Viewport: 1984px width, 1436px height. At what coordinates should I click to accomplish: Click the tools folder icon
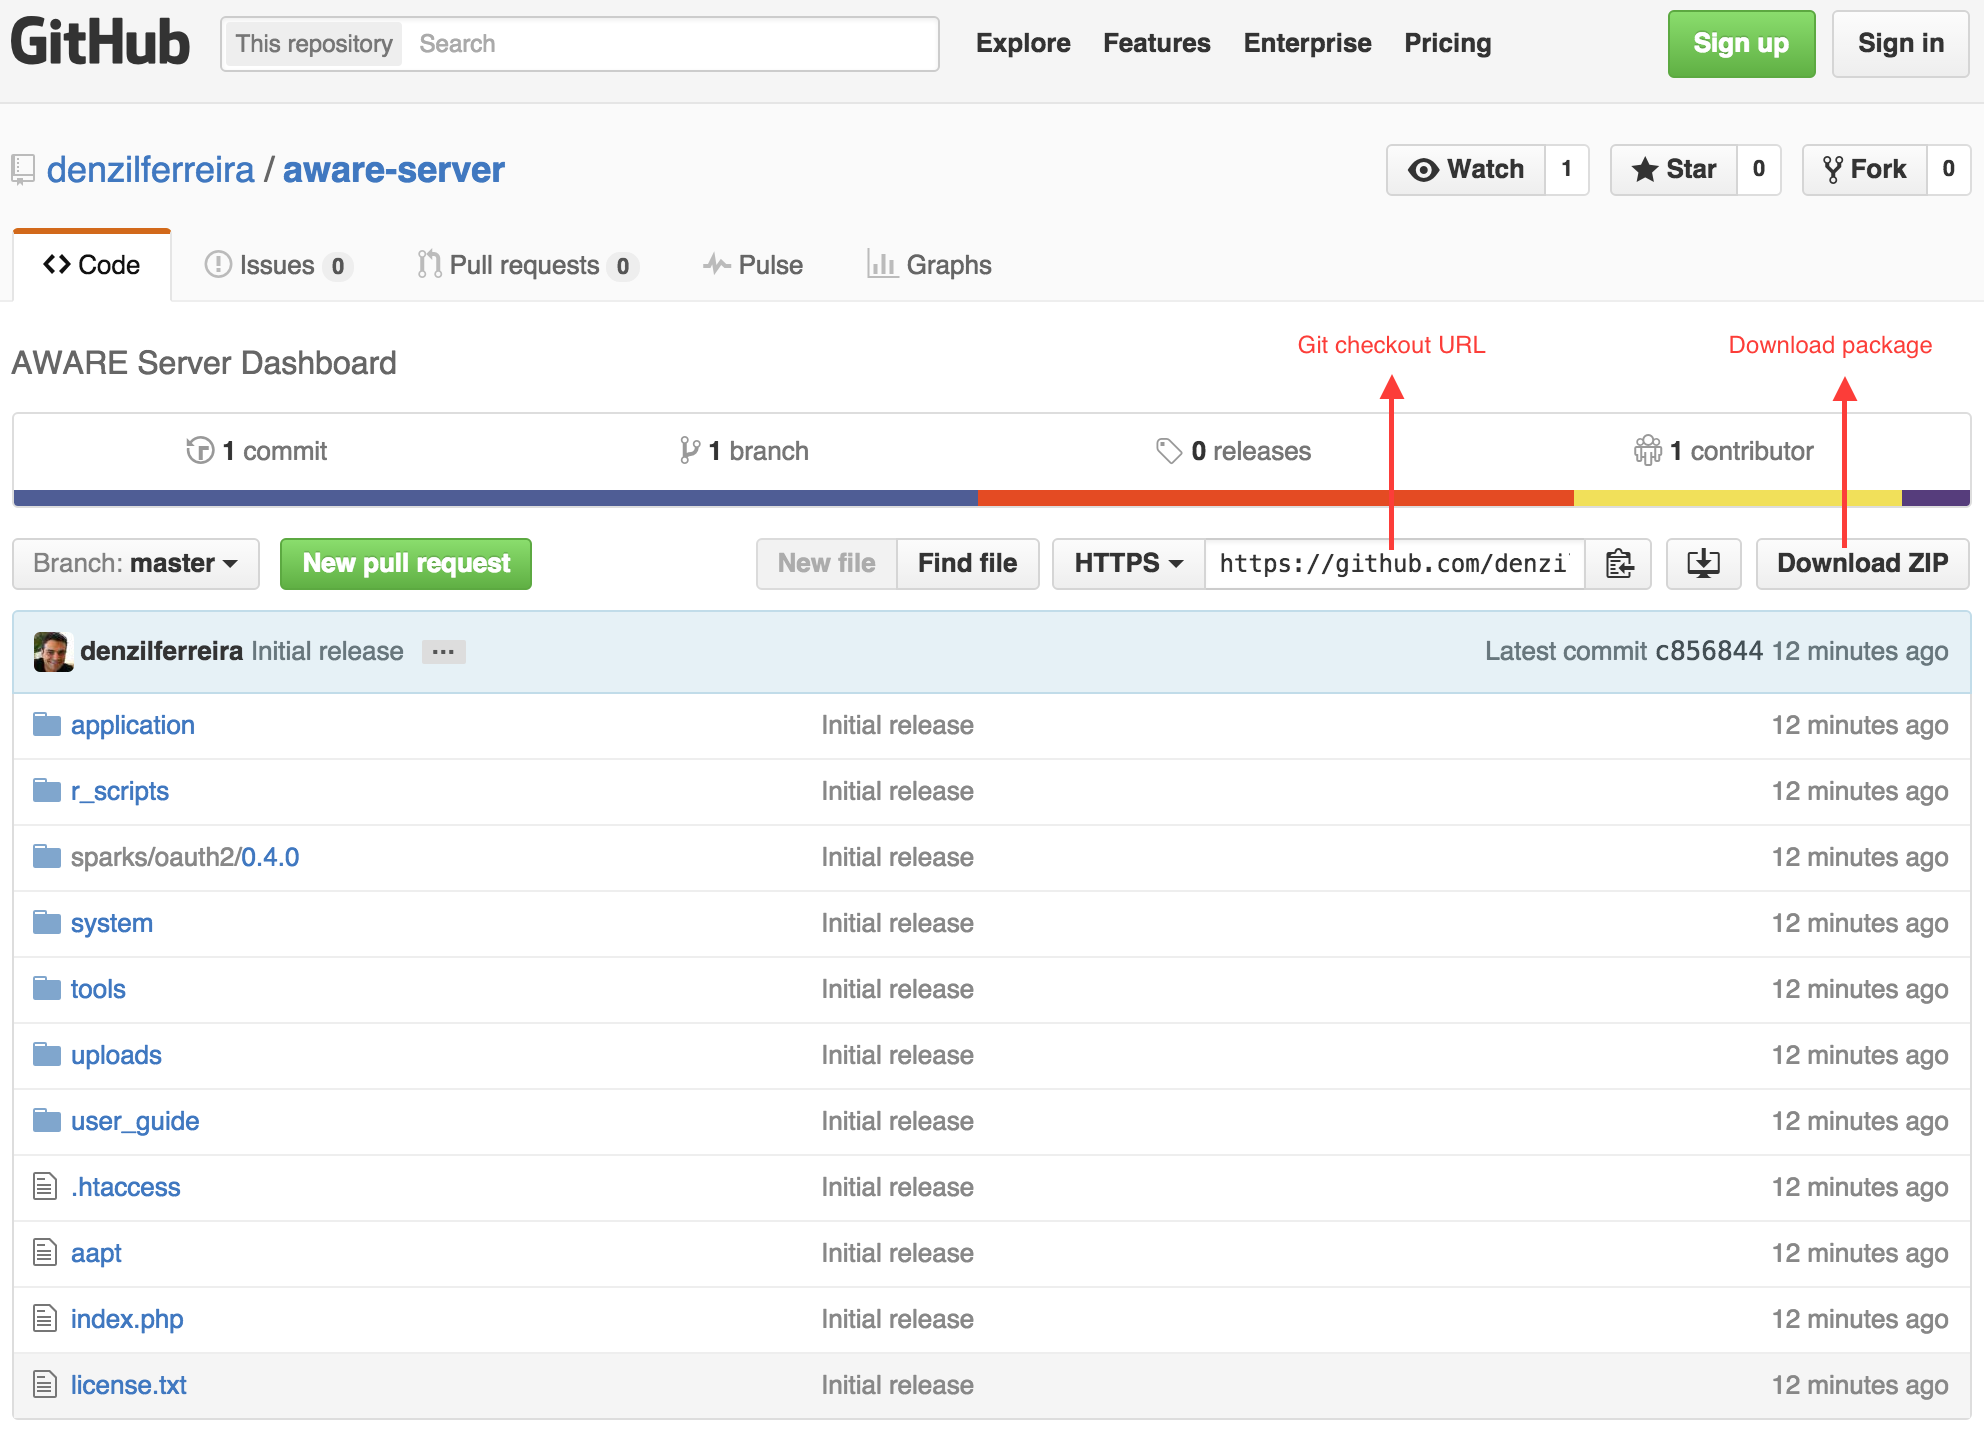46,988
